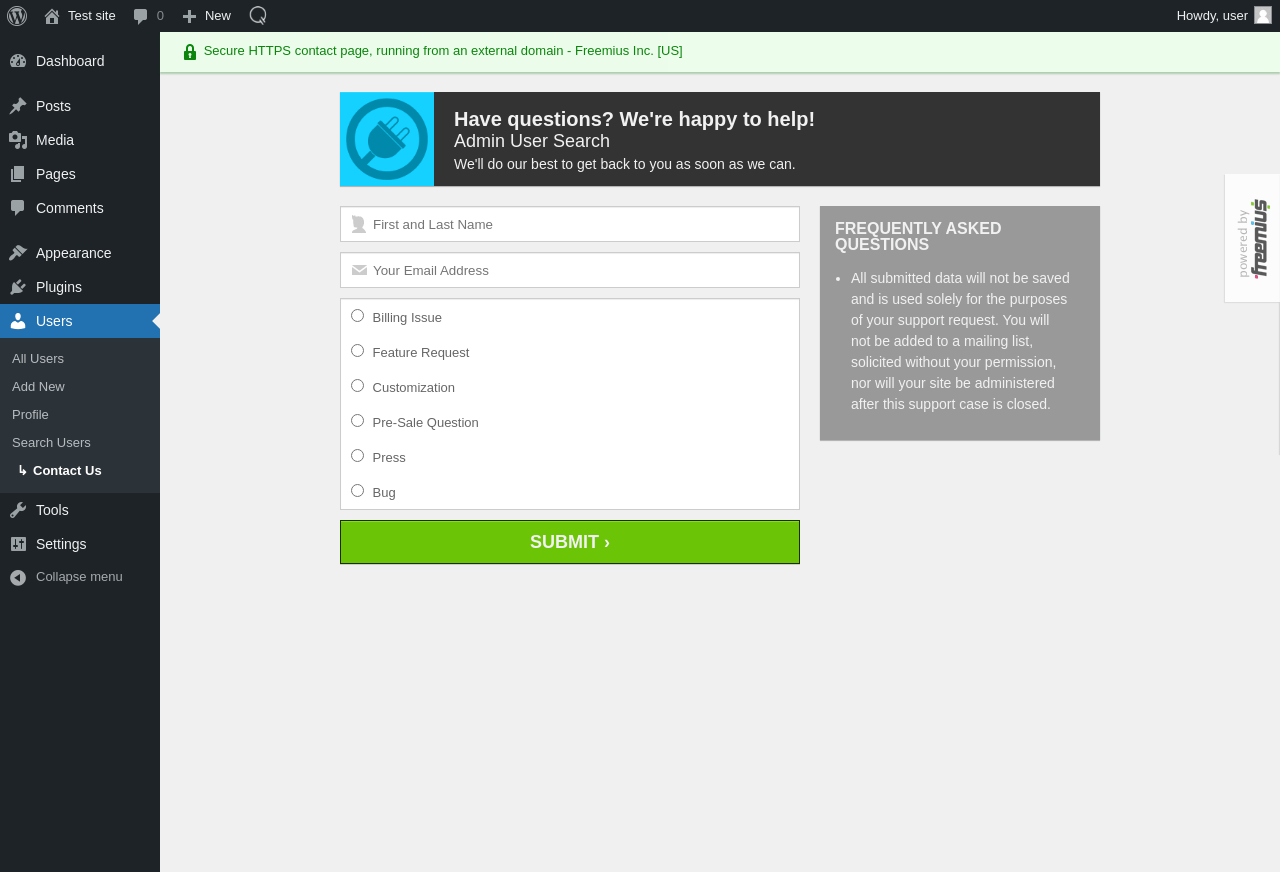The width and height of the screenshot is (1280, 872).
Task: Click the Collapse menu arrow icon
Action: pos(18,578)
